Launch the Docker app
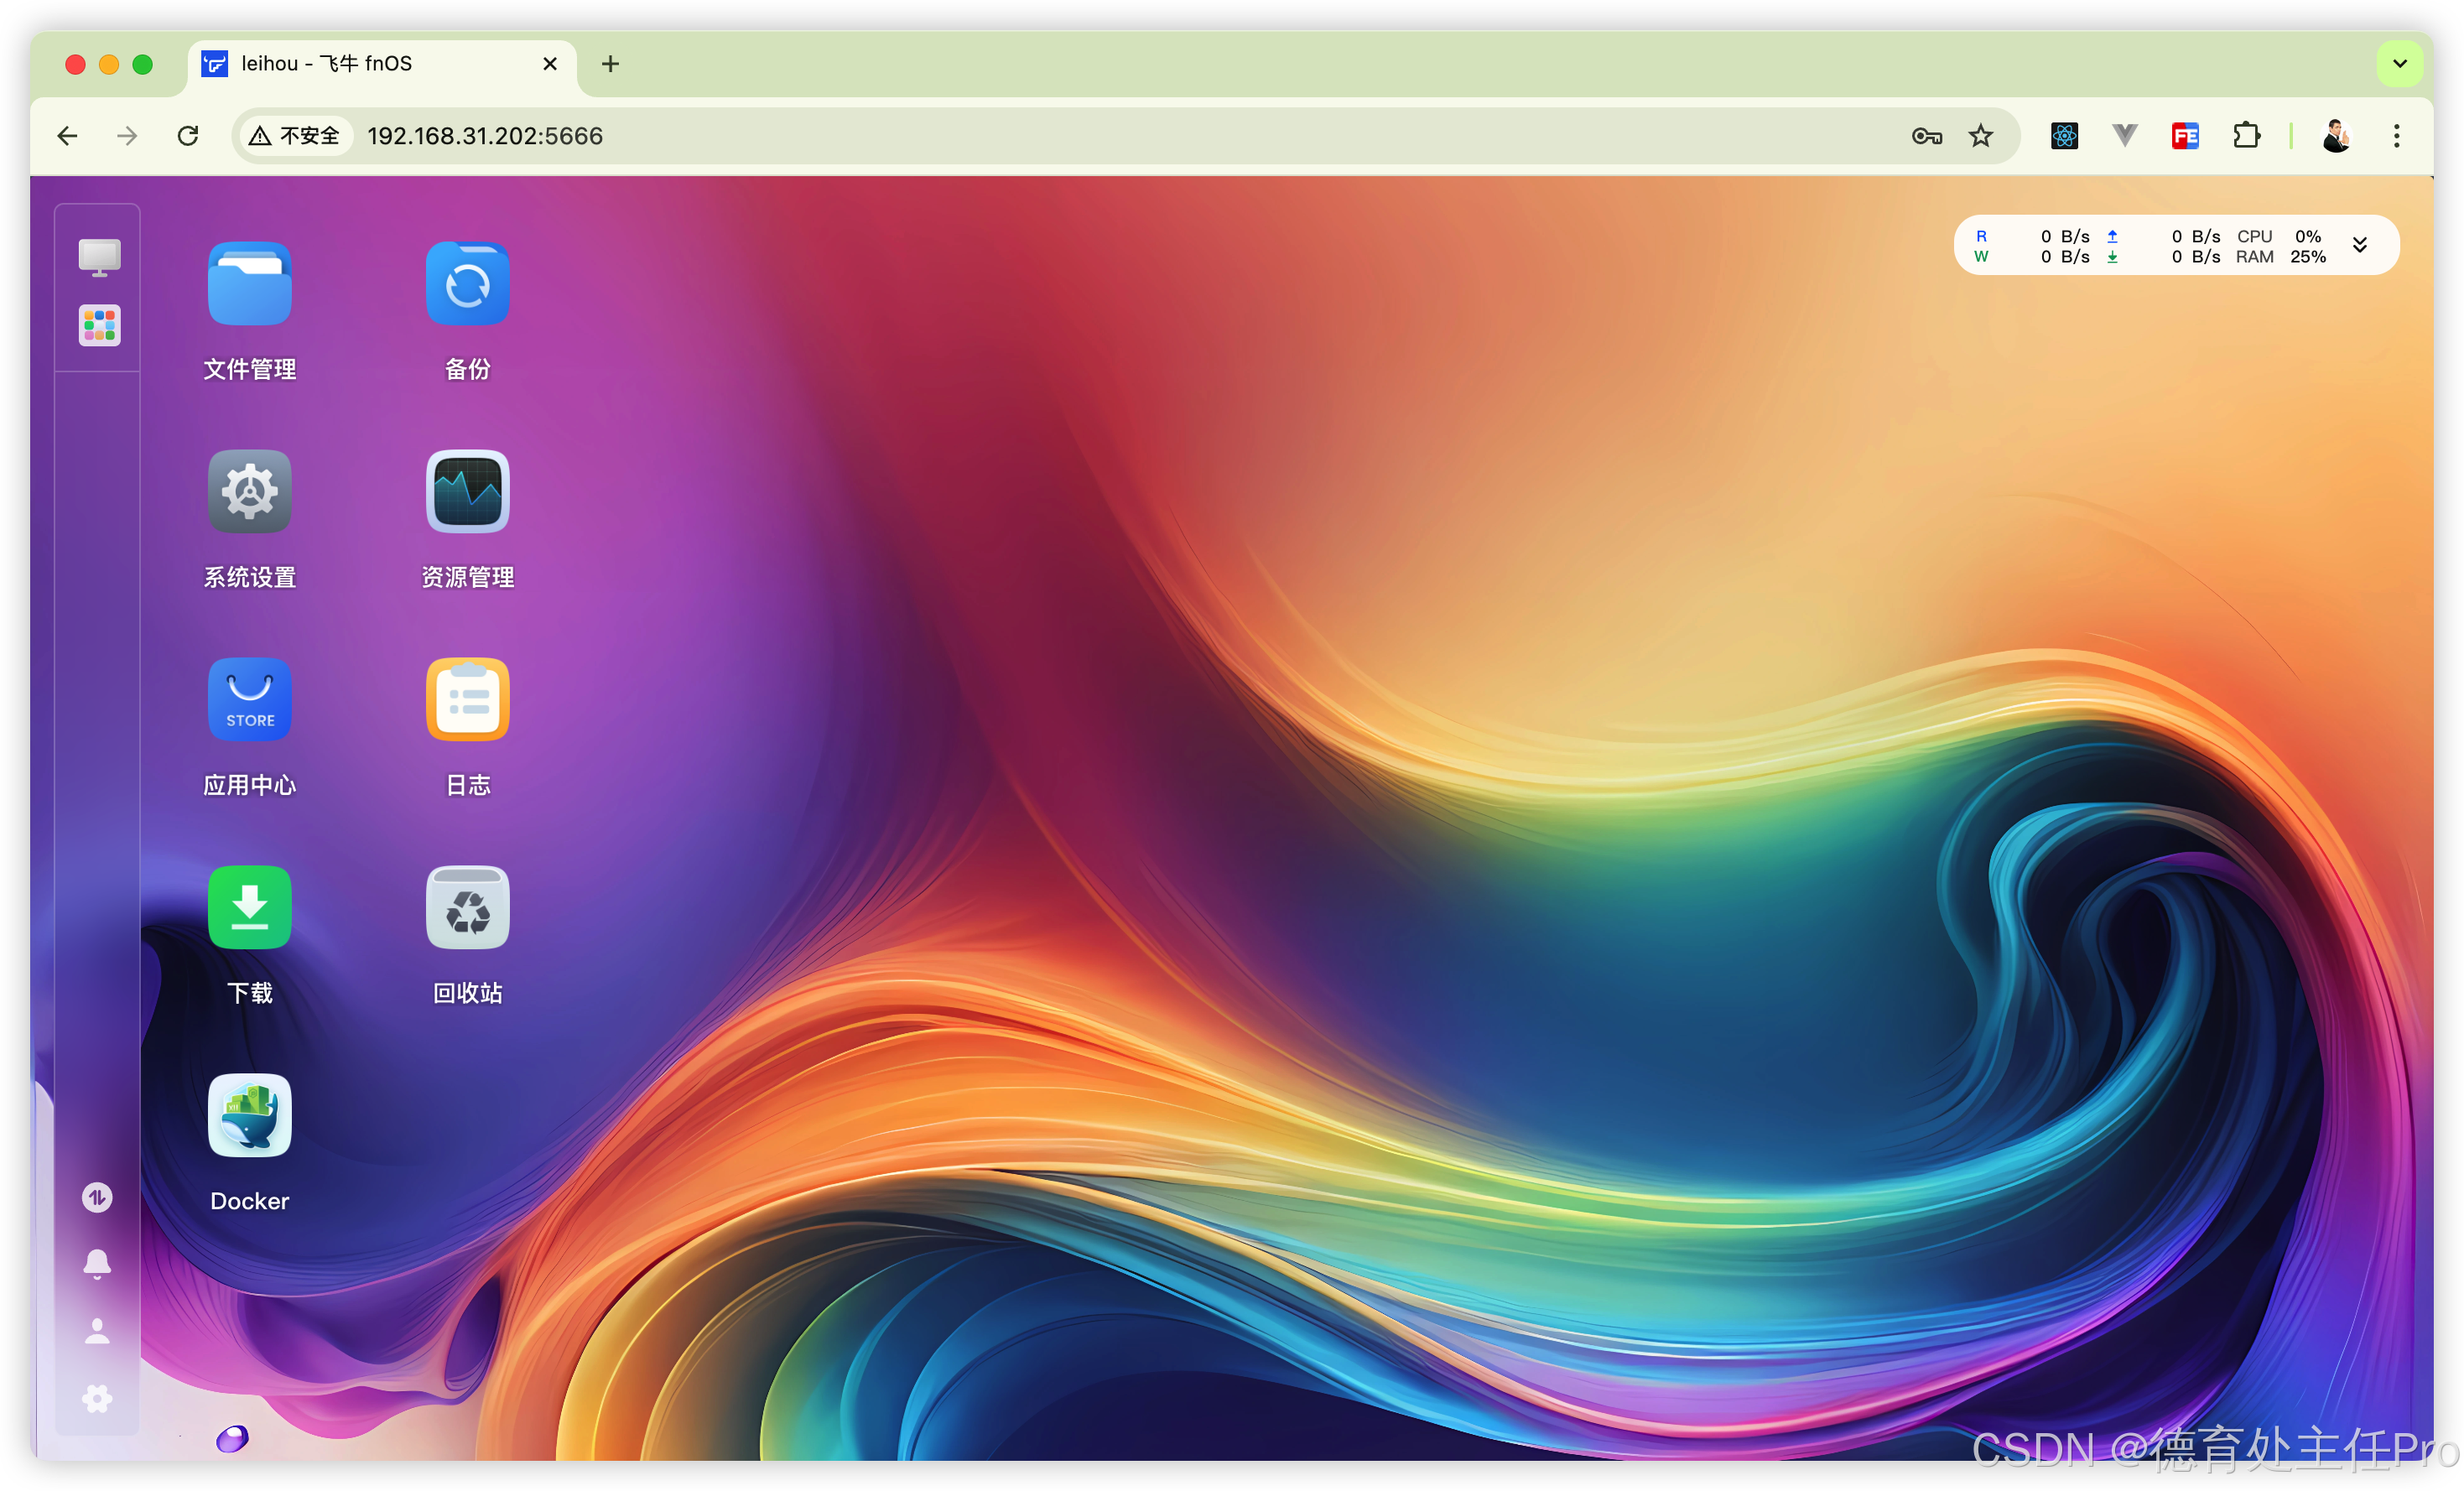The image size is (2464, 1491). [x=249, y=1116]
